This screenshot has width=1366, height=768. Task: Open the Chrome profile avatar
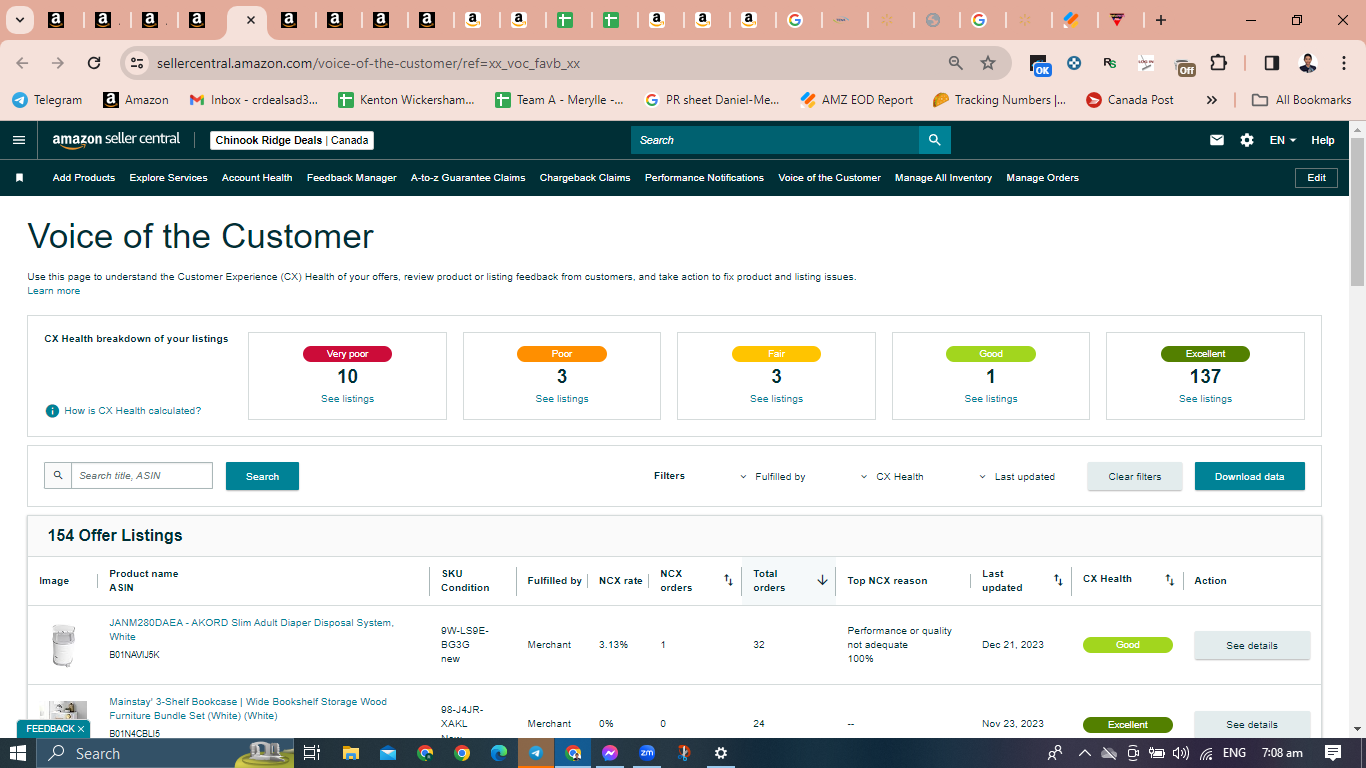pos(1308,63)
